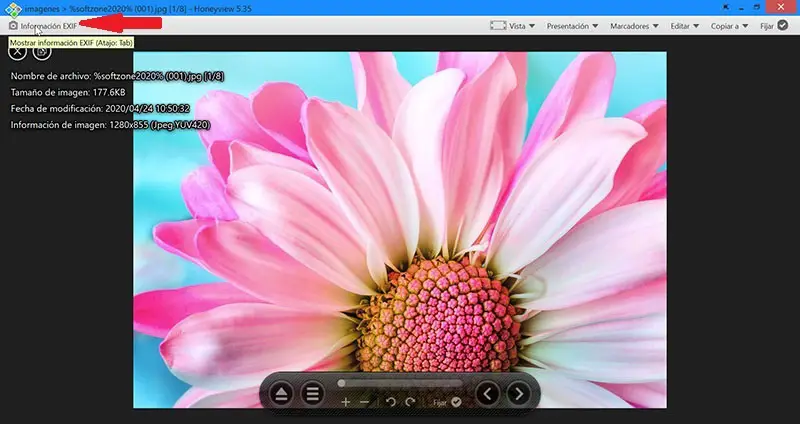Rotate image counterclockwise

point(391,402)
